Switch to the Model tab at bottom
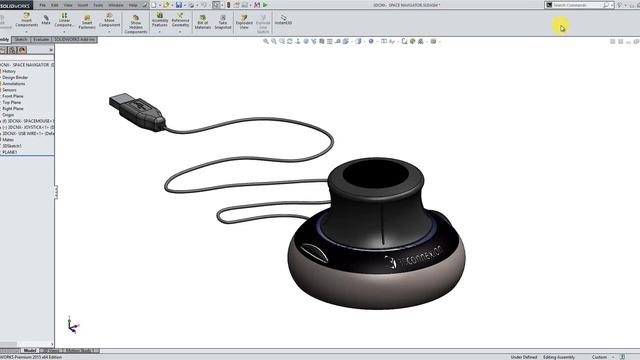 coord(29,351)
